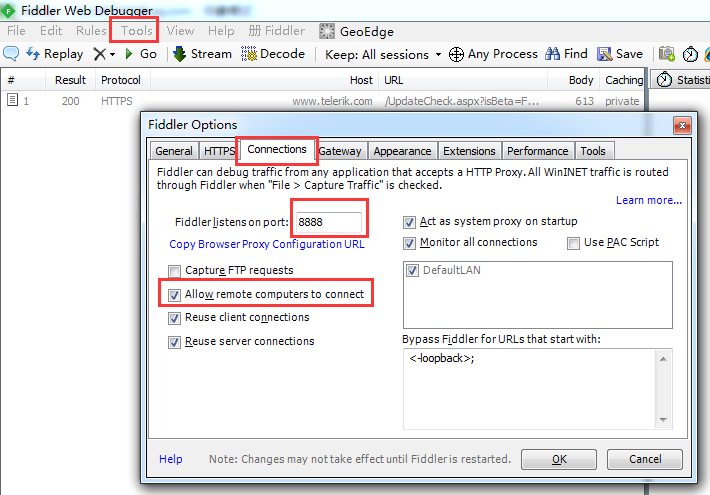
Task: Toggle Act as system proxy on startup
Action: point(409,222)
